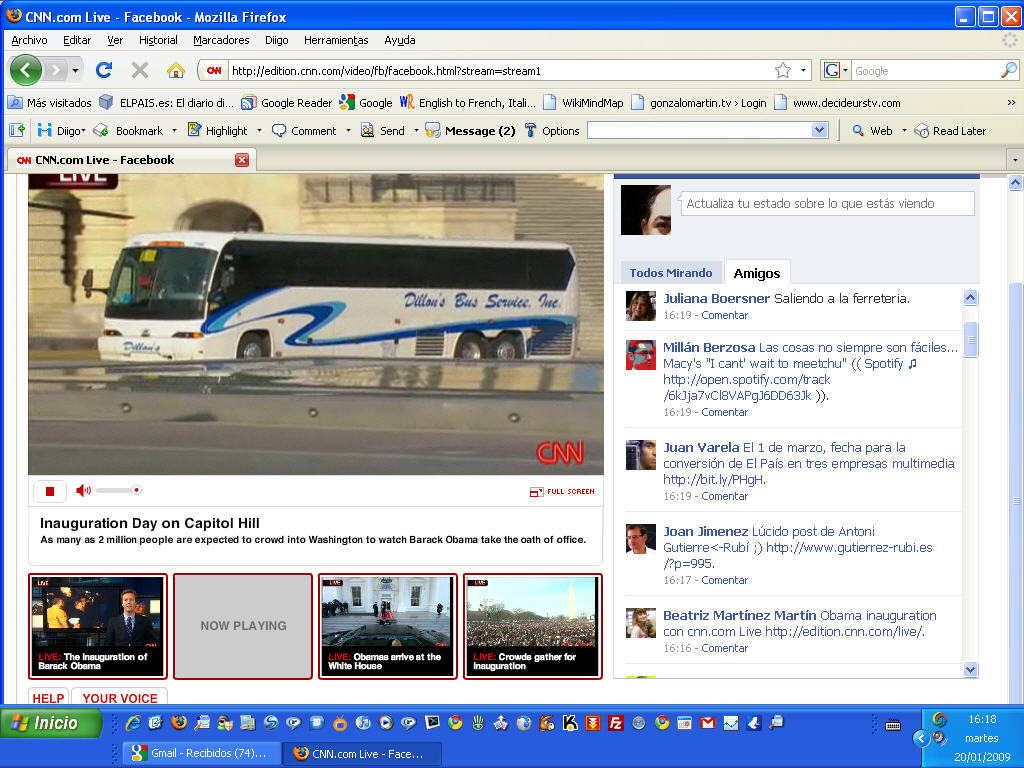
Task: Open Diigo Options
Action: click(552, 131)
